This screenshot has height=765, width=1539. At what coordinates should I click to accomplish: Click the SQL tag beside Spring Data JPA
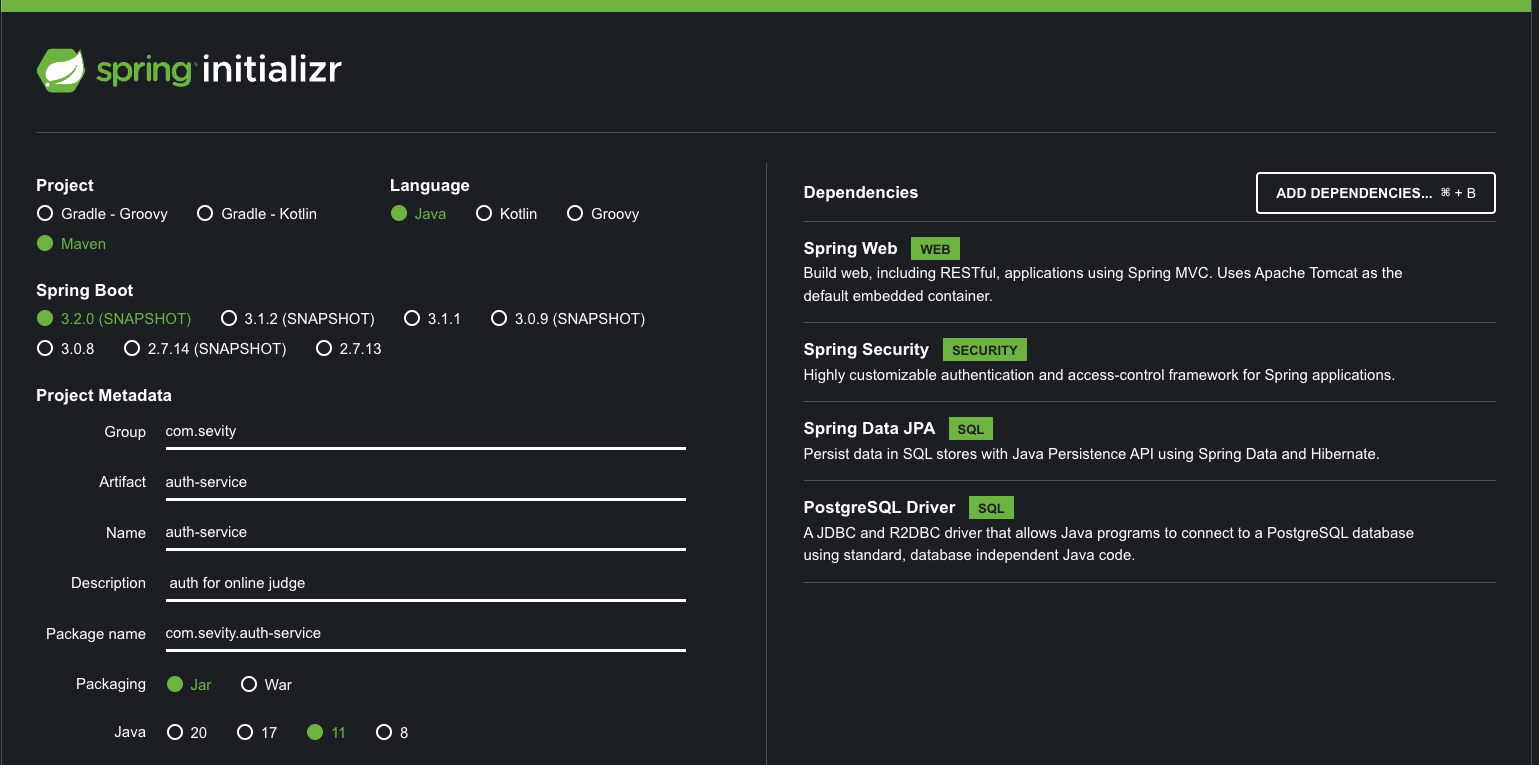970,429
